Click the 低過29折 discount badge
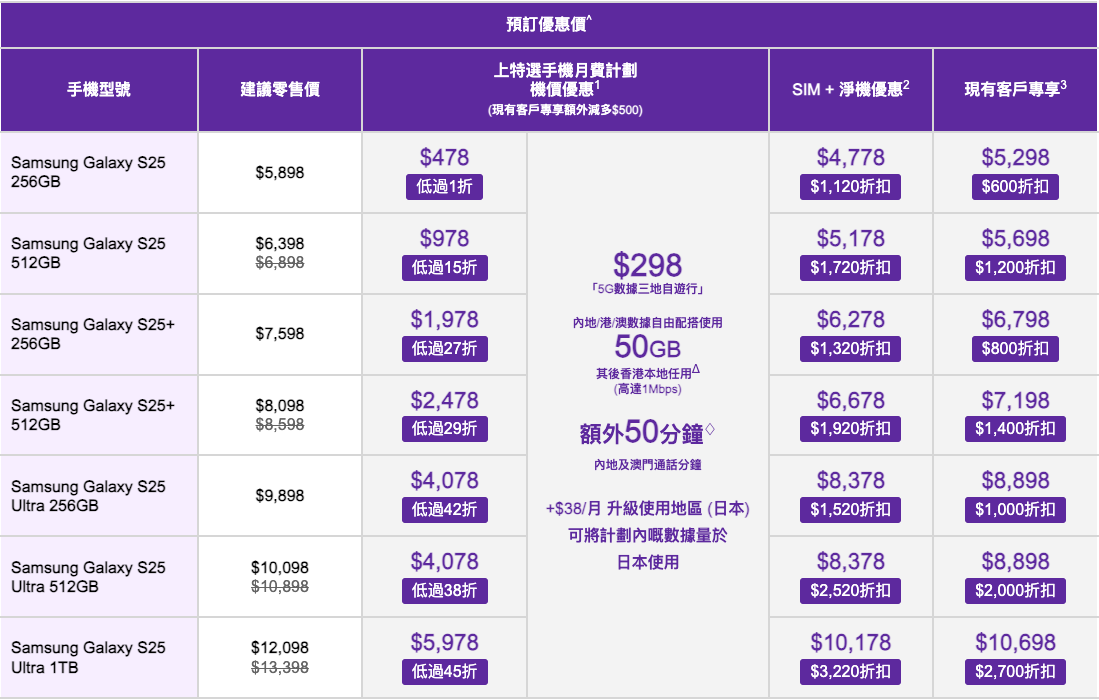This screenshot has width=1099, height=700. click(x=444, y=429)
